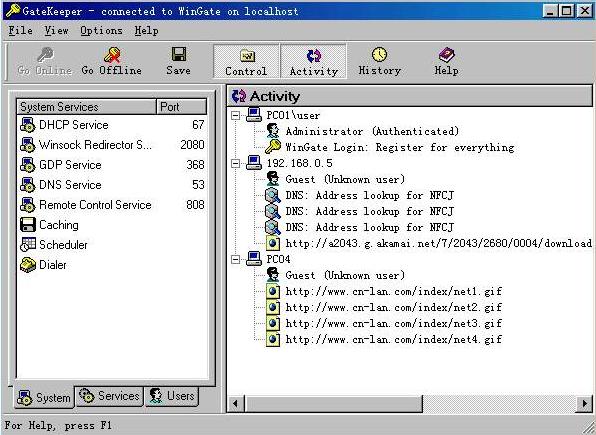This screenshot has width=596, height=435.
Task: Select the net1.gif URL entry
Action: (393, 292)
